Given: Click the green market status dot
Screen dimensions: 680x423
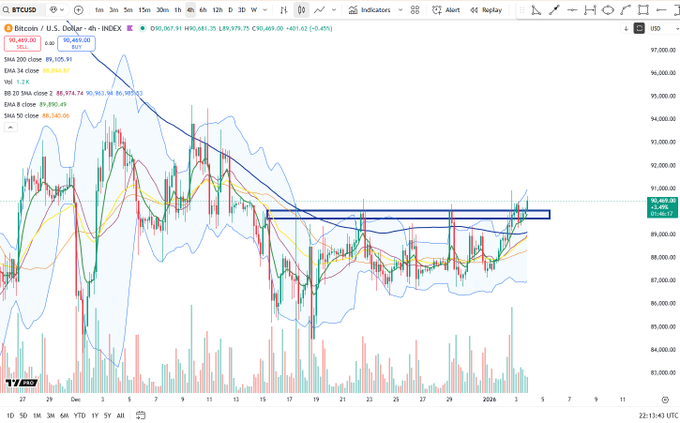Looking at the screenshot, I should [142, 28].
